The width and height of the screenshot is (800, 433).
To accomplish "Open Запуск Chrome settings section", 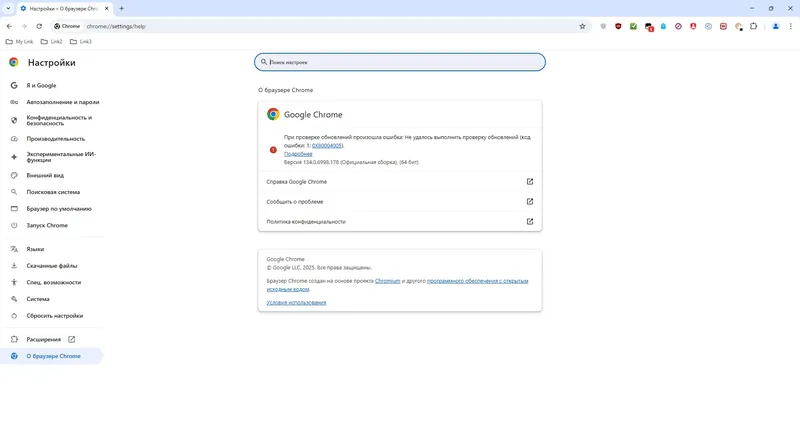I will click(47, 225).
